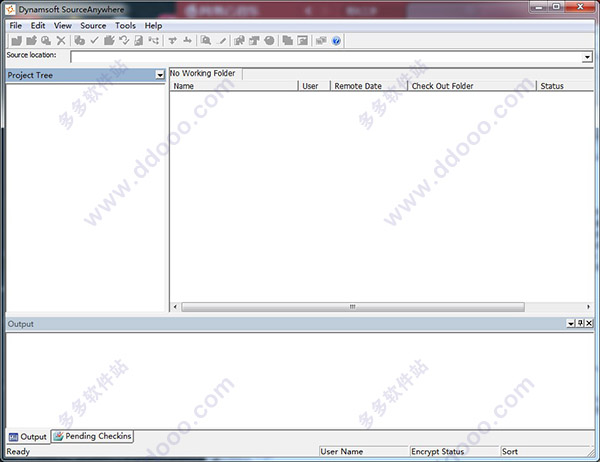Click the Undo Check Out curved-arrow icon

124,41
